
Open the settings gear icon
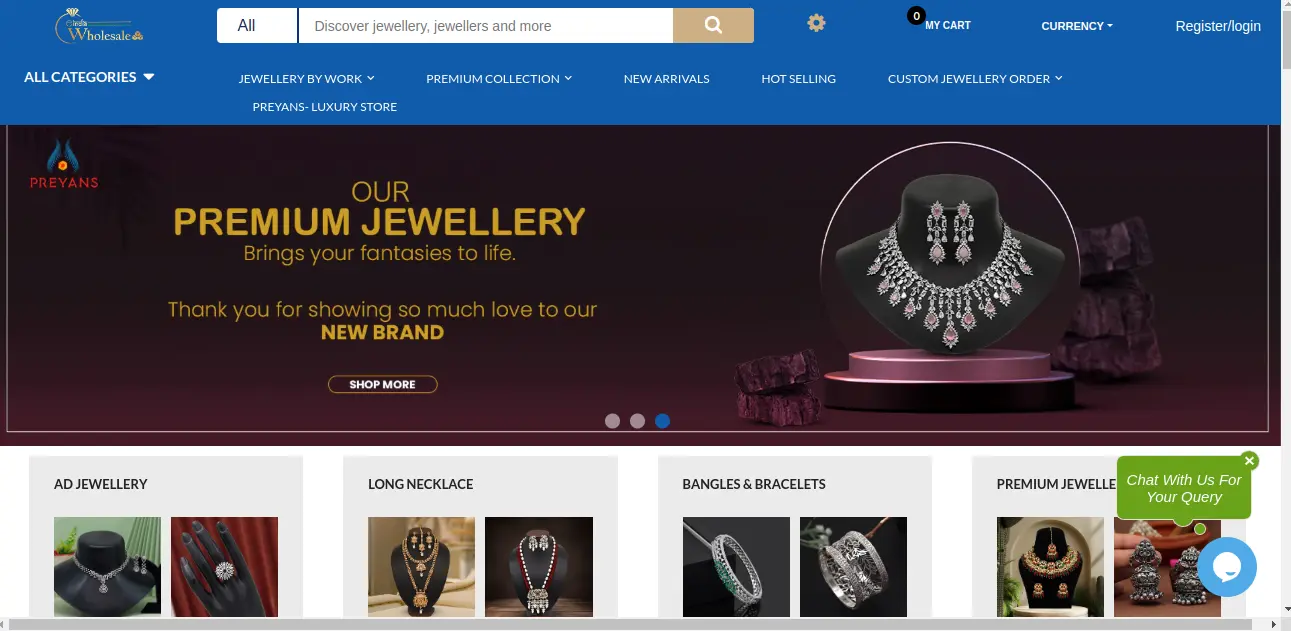(817, 23)
